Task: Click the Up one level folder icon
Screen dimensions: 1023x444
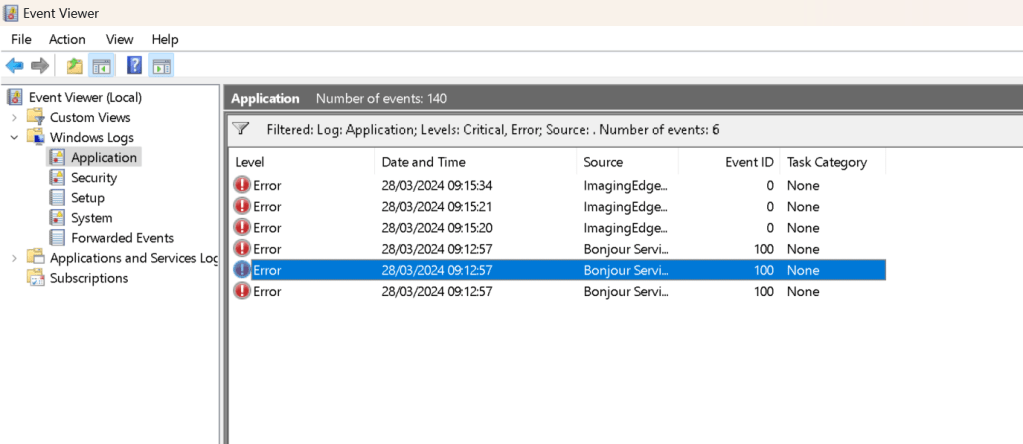Action: (x=75, y=65)
